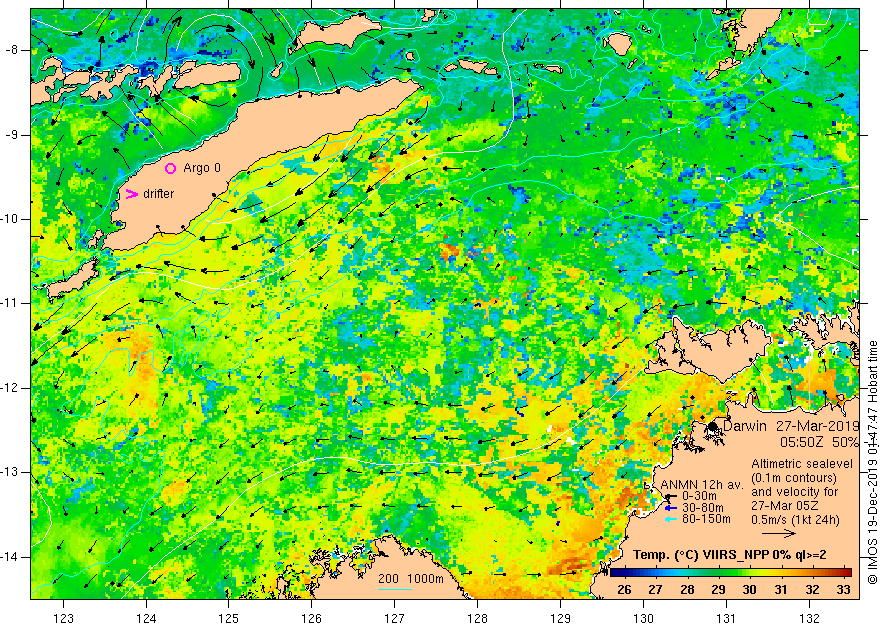The height and width of the screenshot is (630, 880).
Task: Click the cyan 80-150m legend arrow
Action: point(671,519)
